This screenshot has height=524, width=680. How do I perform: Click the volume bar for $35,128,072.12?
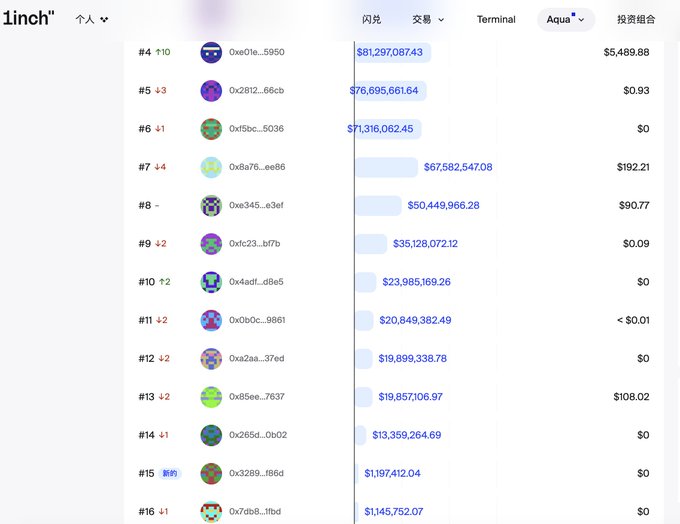371,244
